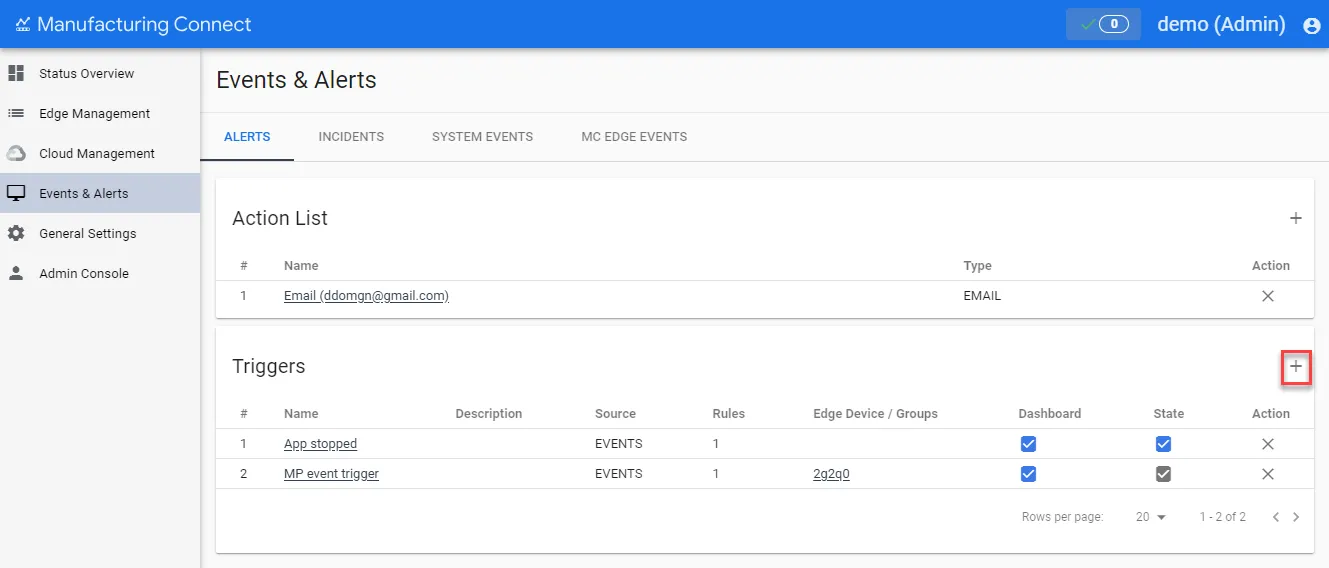Add a new trigger with Triggers plus icon
Image resolution: width=1329 pixels, height=568 pixels.
[x=1295, y=367]
